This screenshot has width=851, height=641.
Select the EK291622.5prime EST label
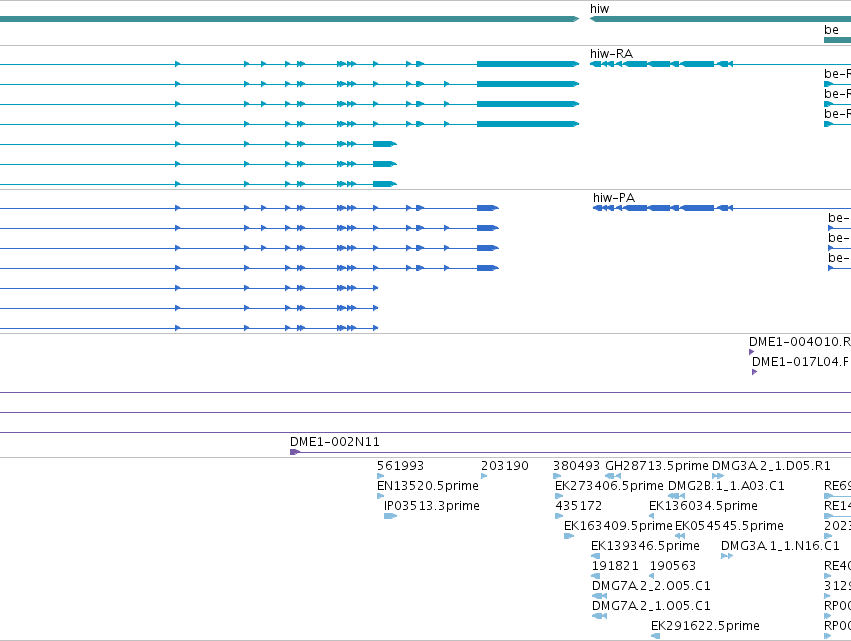(x=705, y=626)
